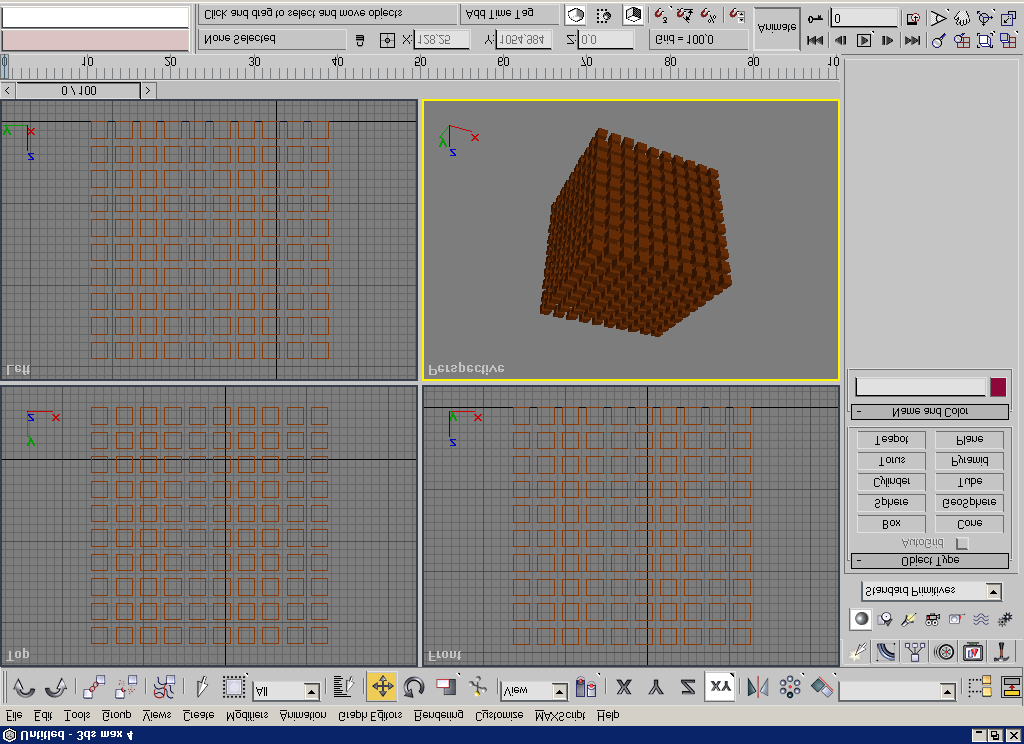Open the Schematic View icon at toolbar end
This screenshot has height=744, width=1024.
(1011, 687)
